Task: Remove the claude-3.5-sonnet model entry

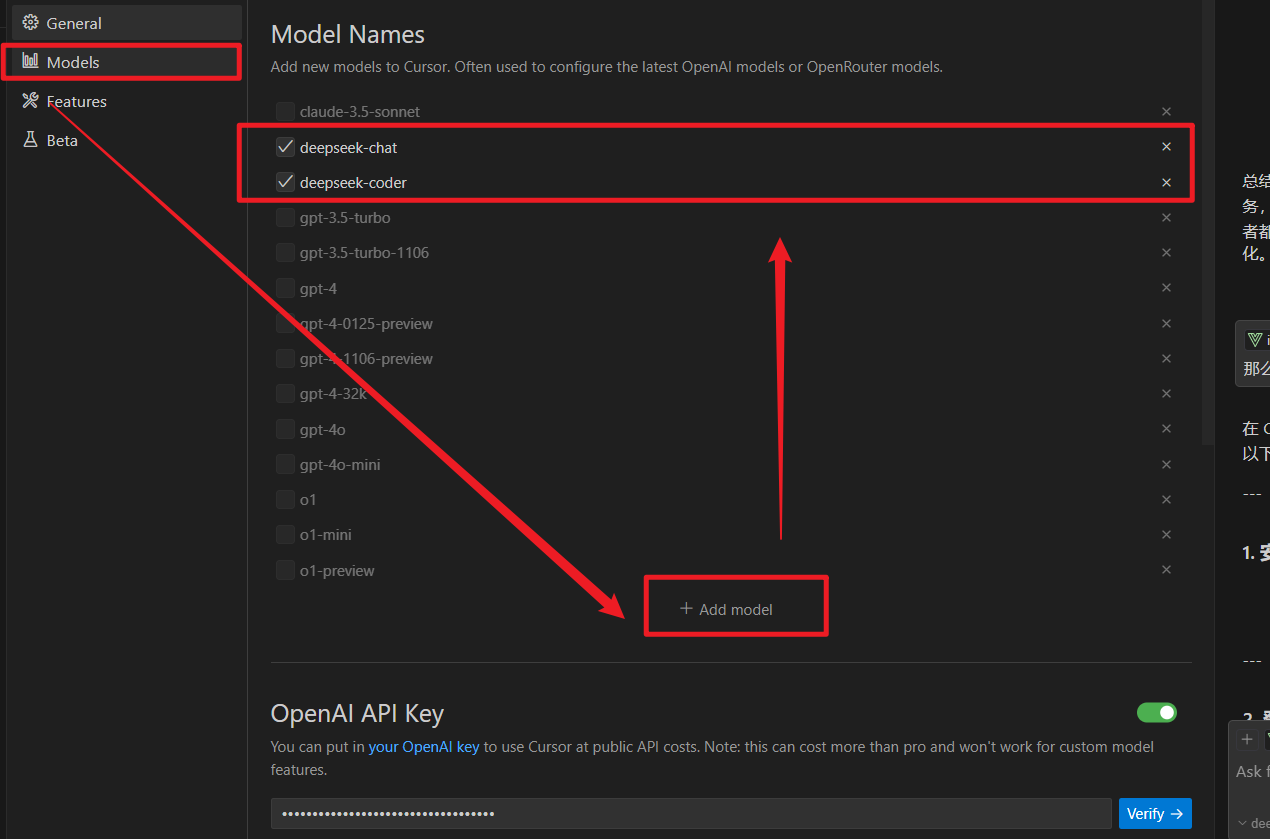Action: 1166,112
